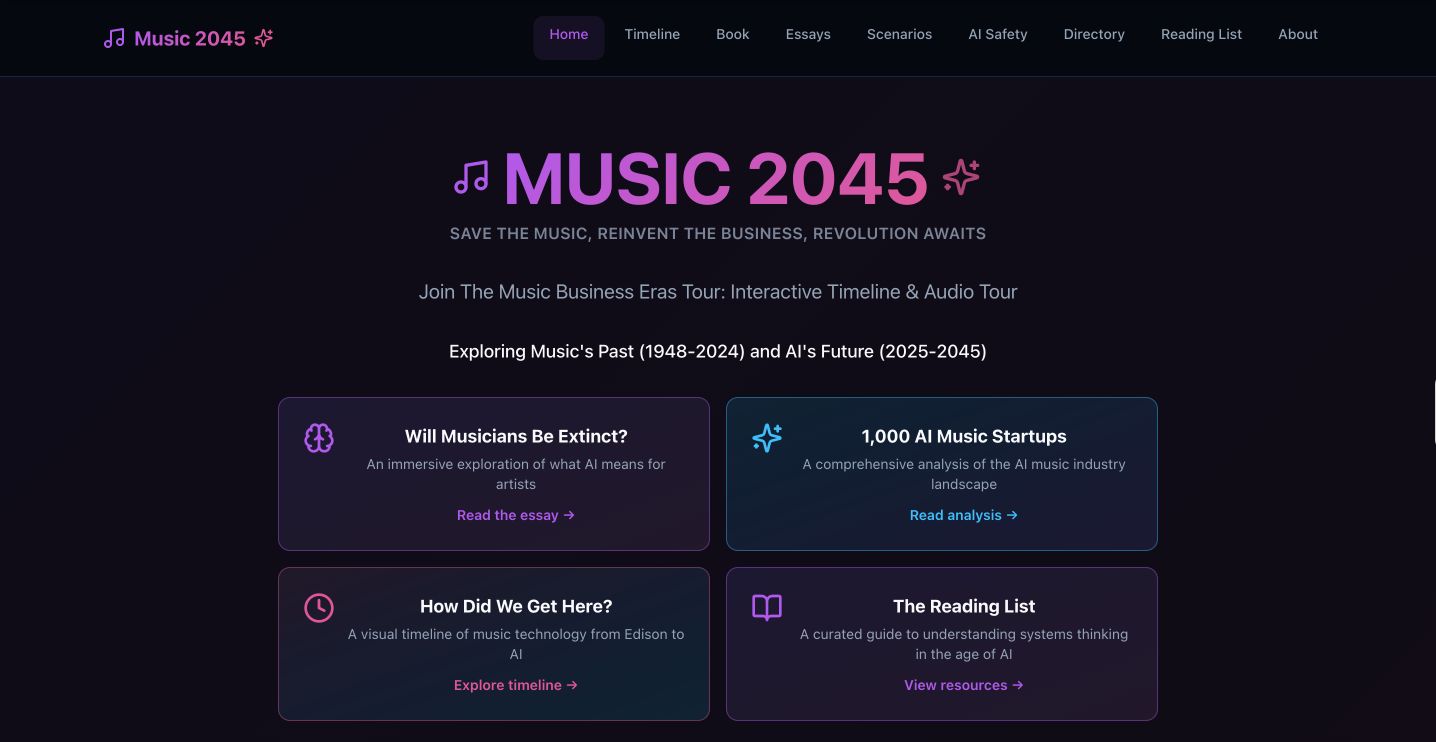
Task: Click the sparkle icon beside header Music 2045
Action: [x=264, y=38]
